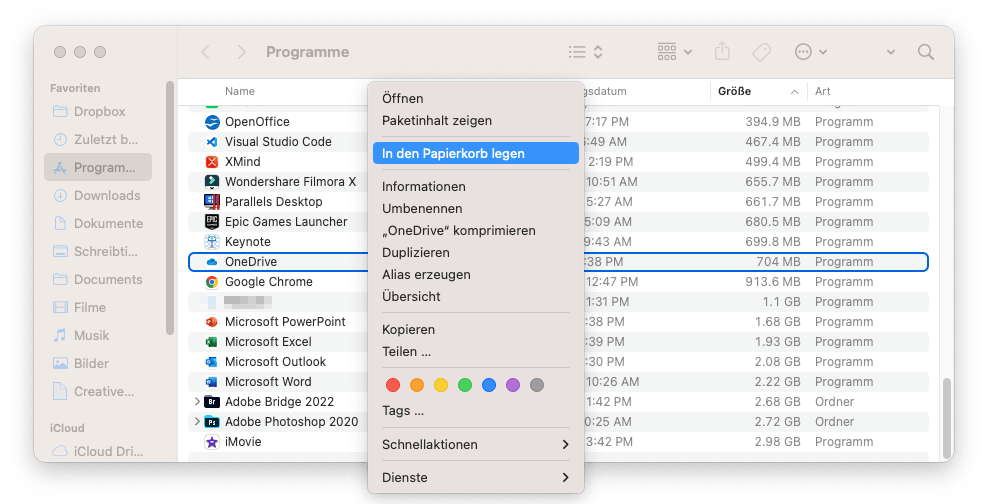Image resolution: width=988 pixels, height=504 pixels.
Task: Click the Adobe Bridge 2022 folder icon
Action: click(x=212, y=402)
